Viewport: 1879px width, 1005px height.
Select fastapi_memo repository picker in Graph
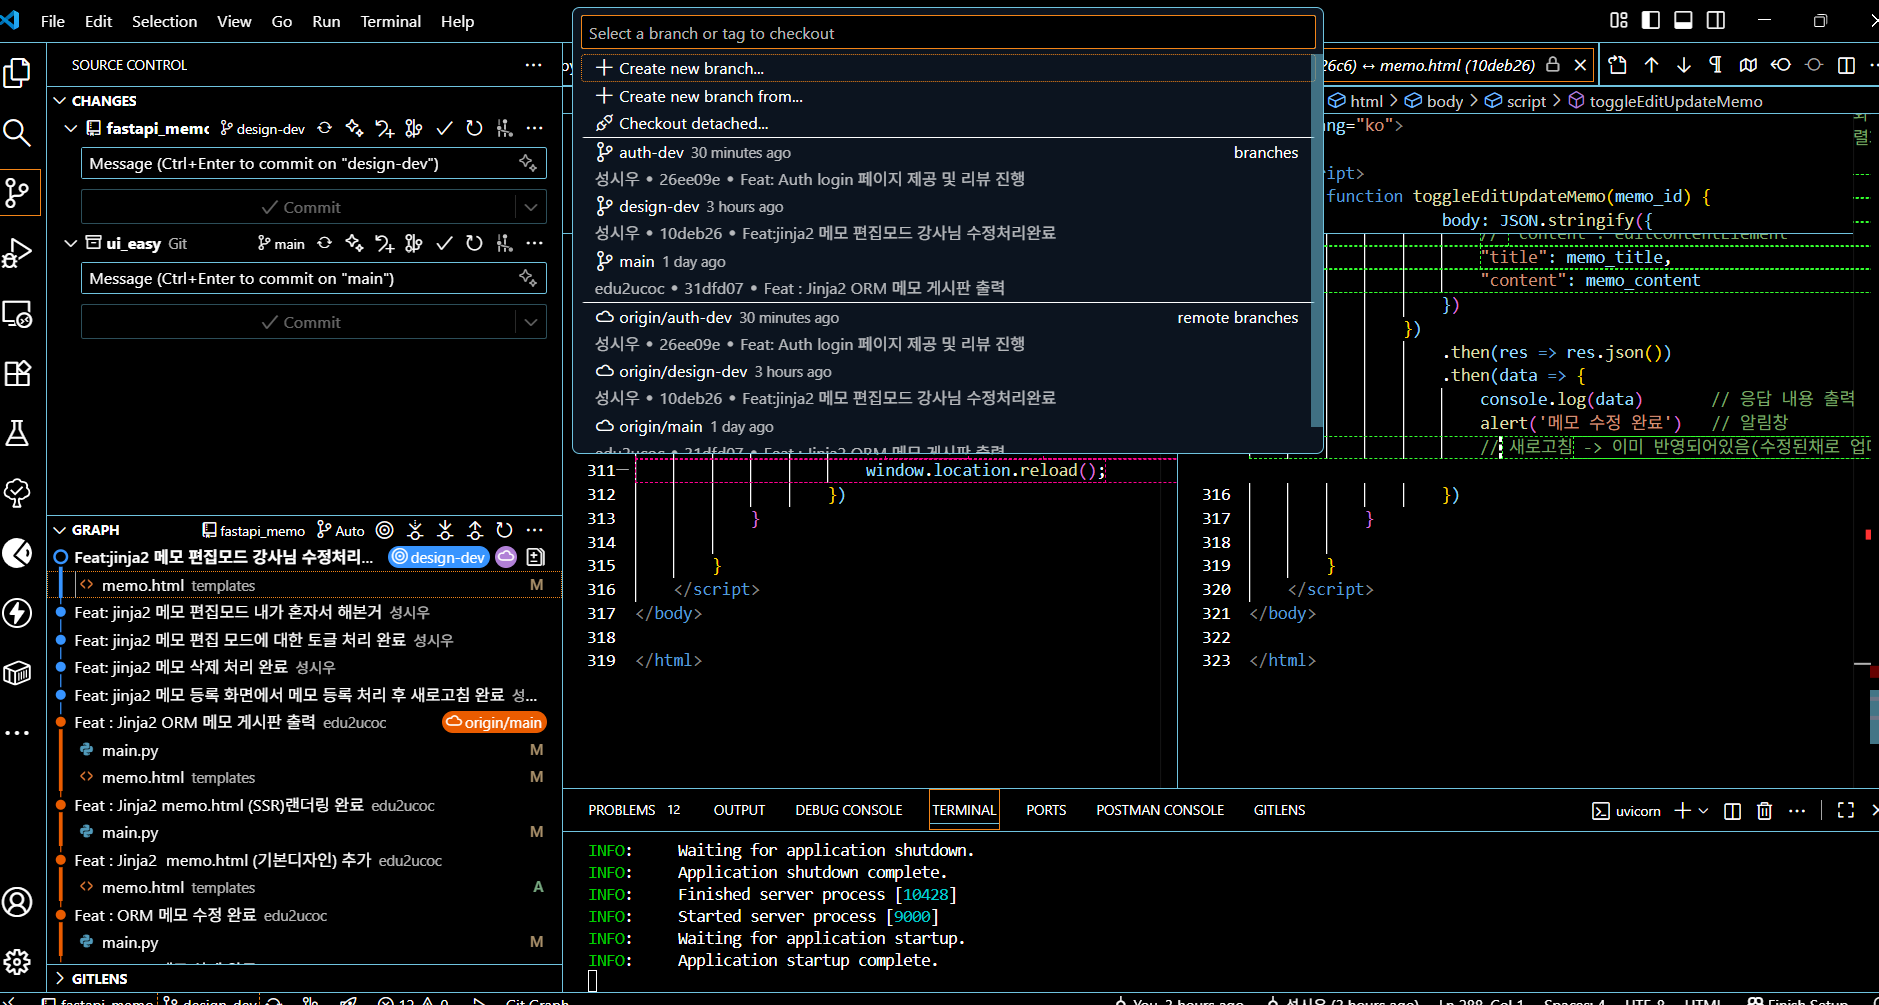click(x=254, y=530)
